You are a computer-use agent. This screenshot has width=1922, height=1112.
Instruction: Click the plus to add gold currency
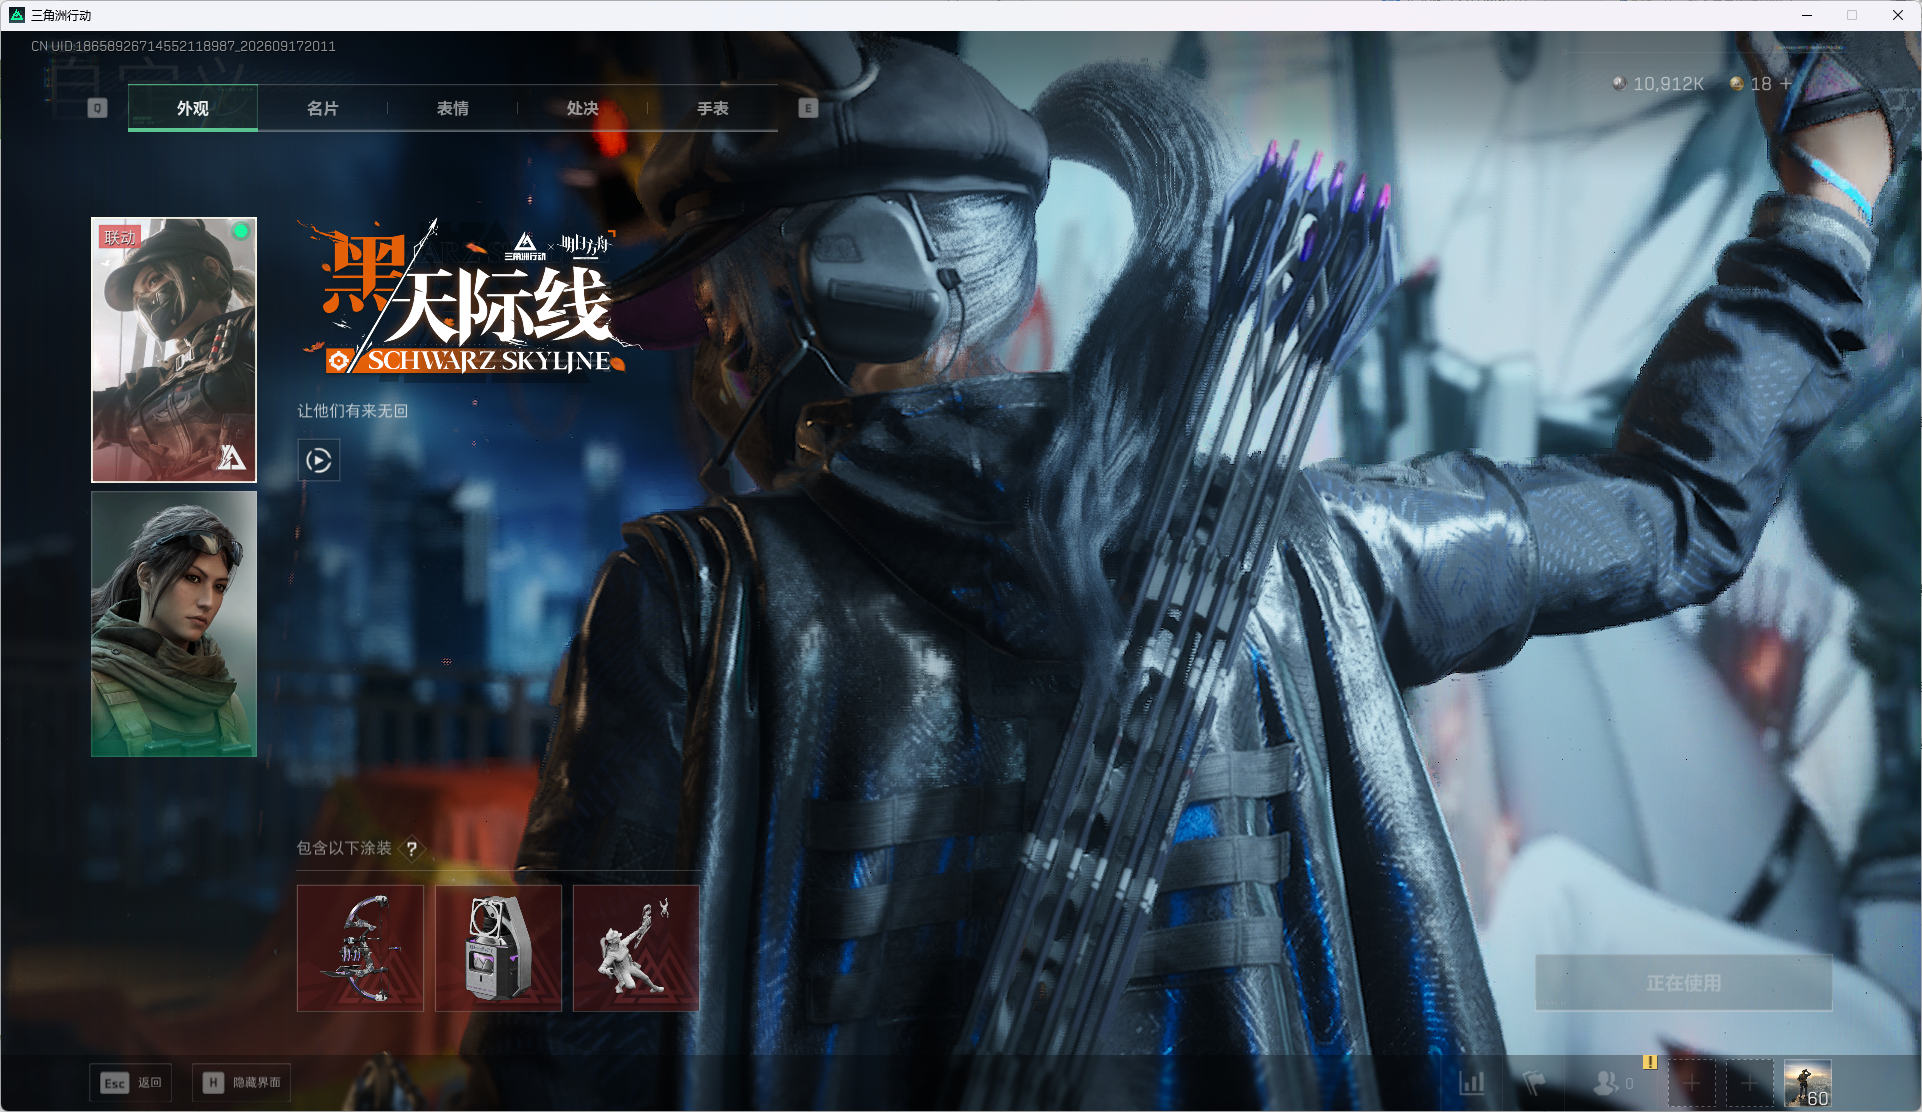[1786, 84]
